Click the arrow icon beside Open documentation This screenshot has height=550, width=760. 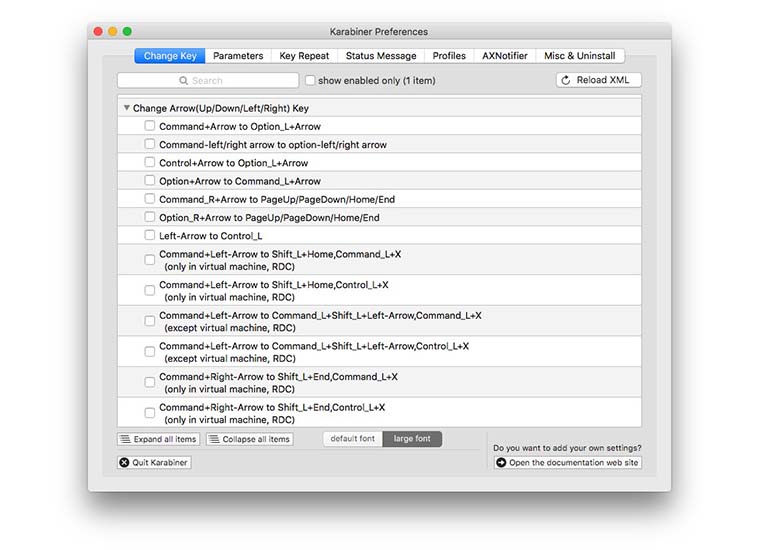(501, 463)
